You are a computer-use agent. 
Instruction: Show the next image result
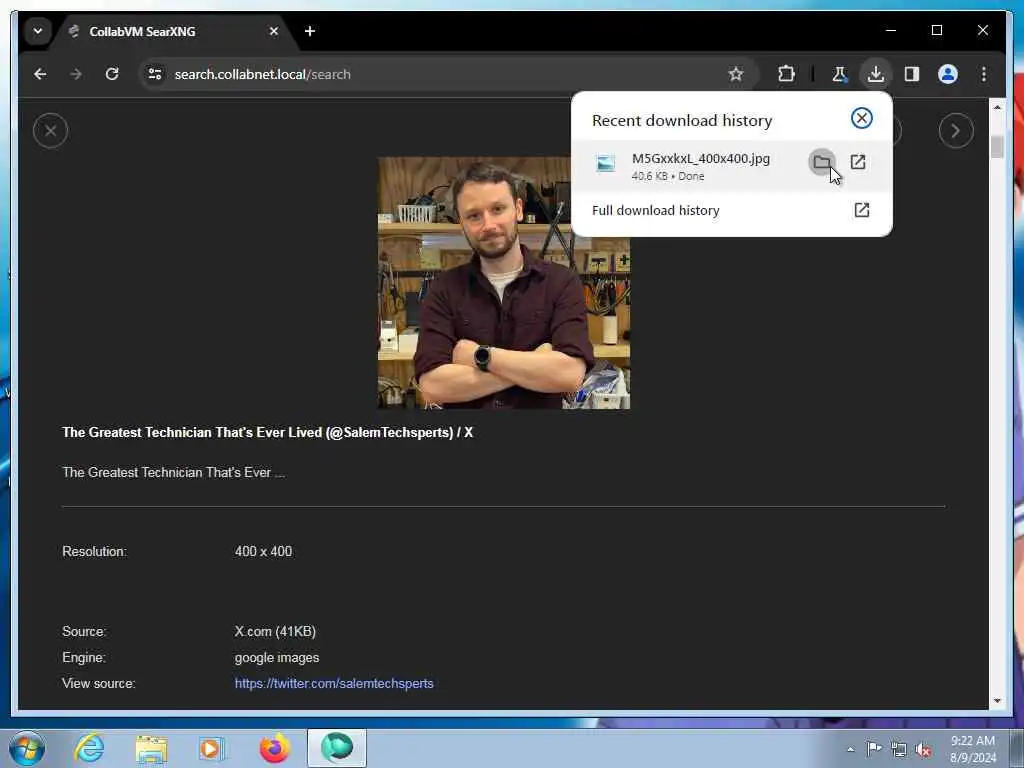point(955,131)
